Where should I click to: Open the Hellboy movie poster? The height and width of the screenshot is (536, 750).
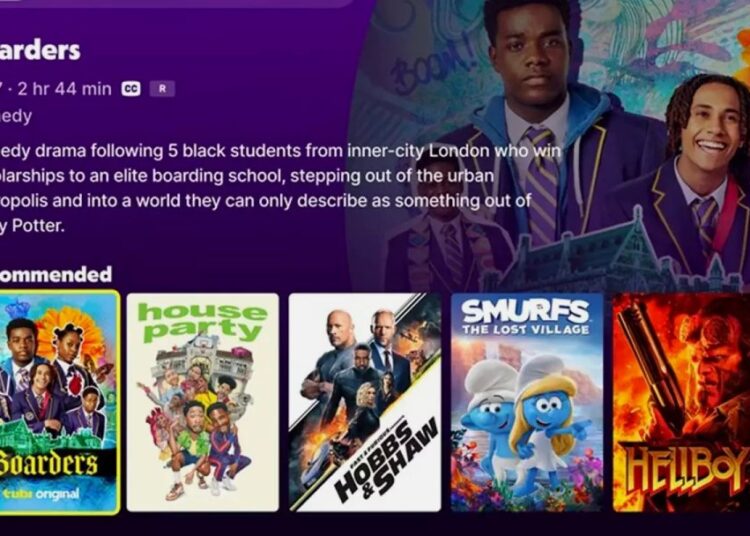point(681,402)
